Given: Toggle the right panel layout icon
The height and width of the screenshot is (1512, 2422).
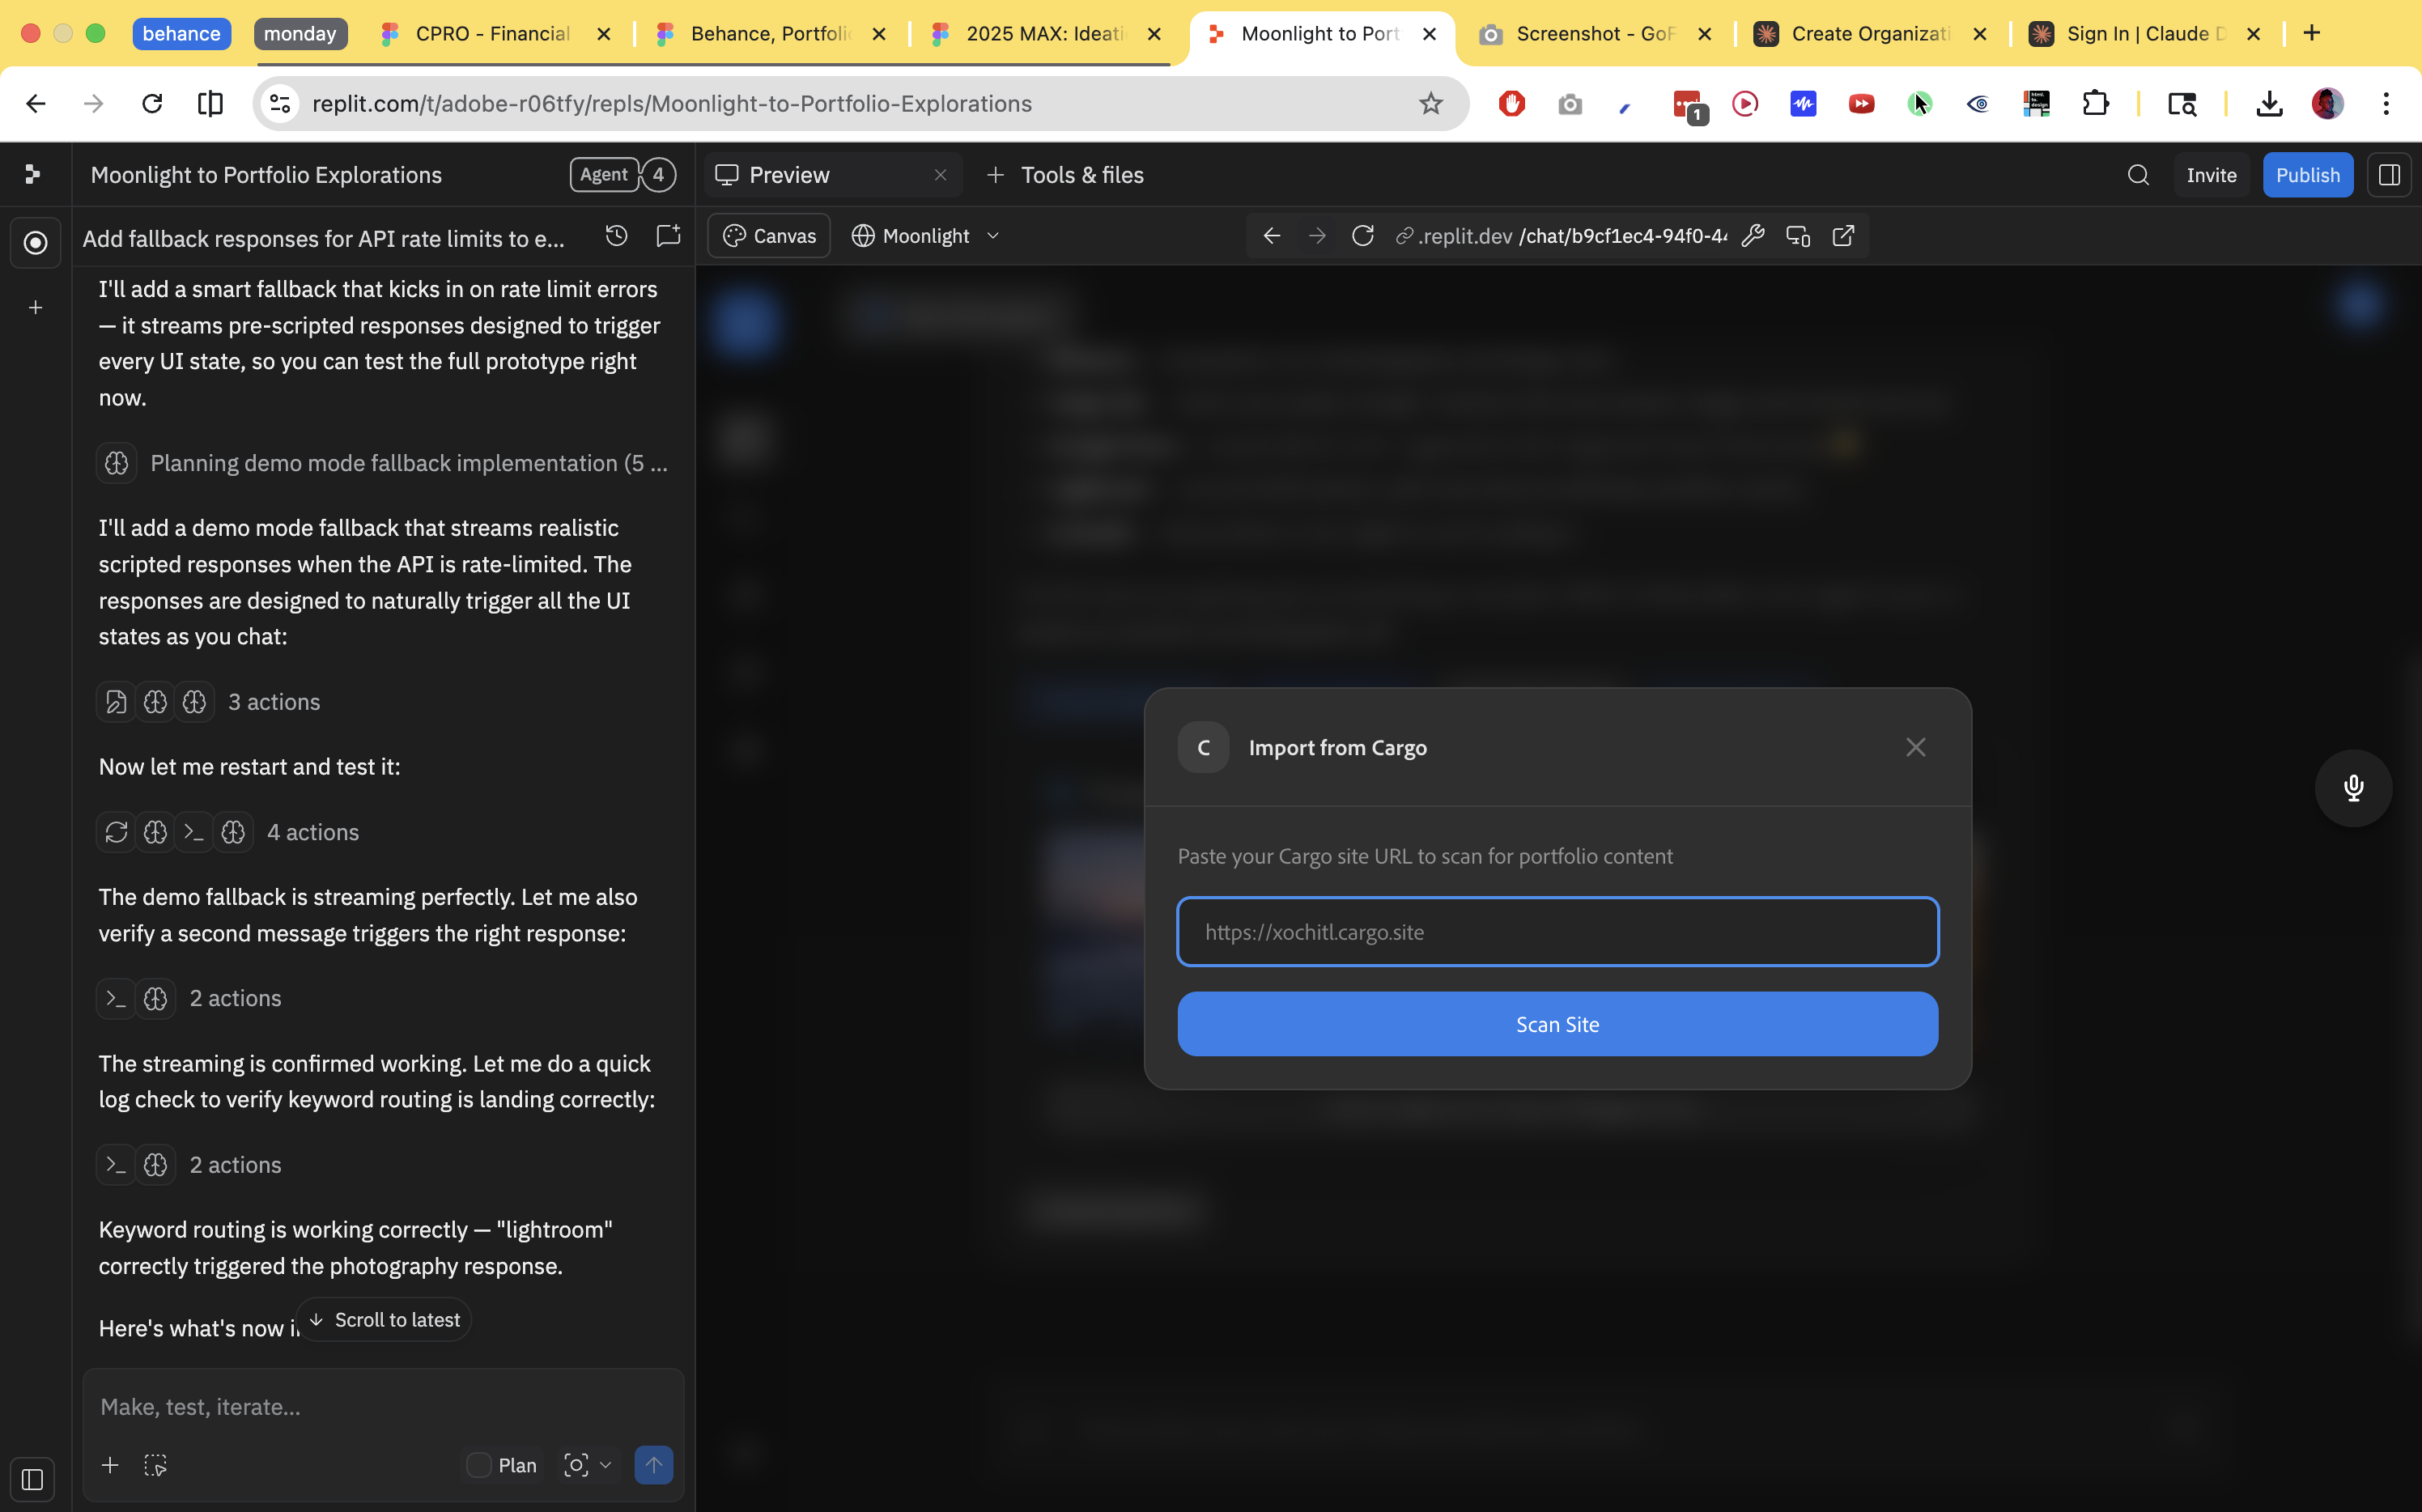Looking at the screenshot, I should (2389, 175).
